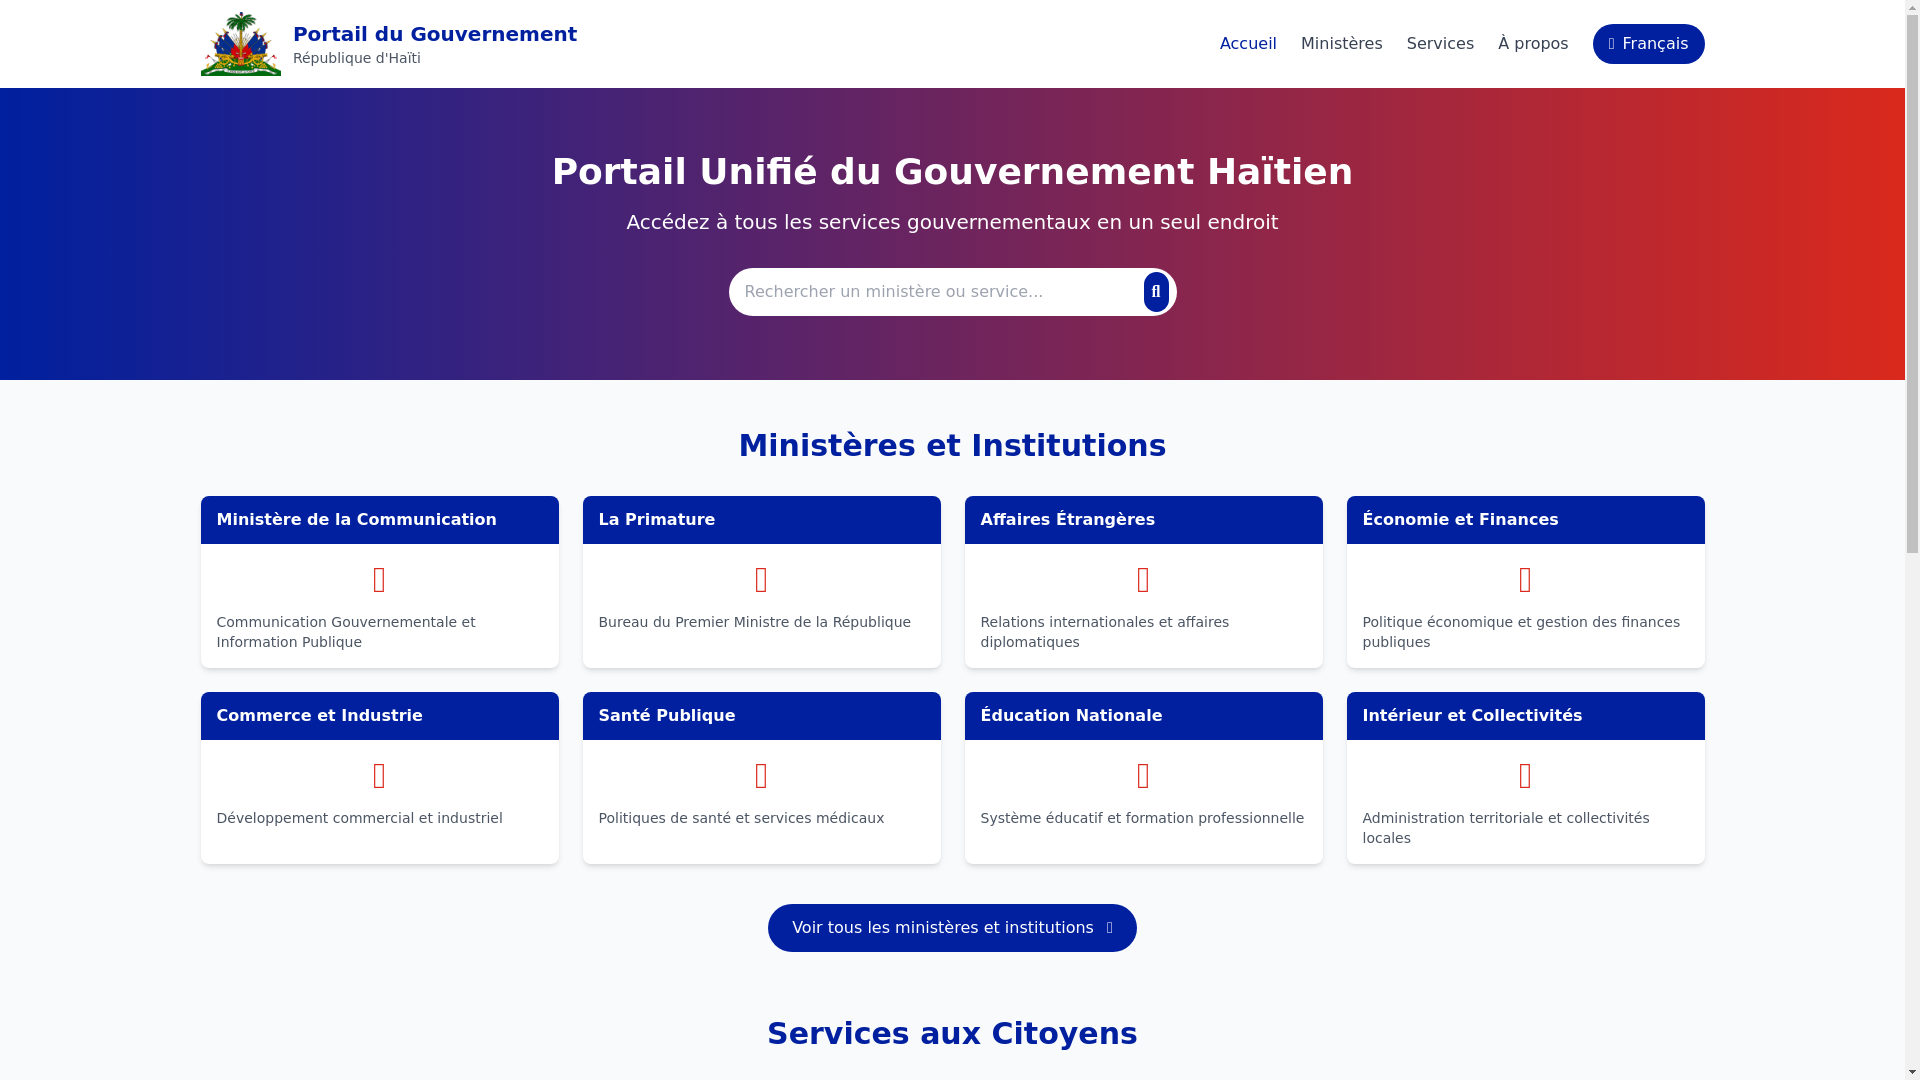Click the Santé Publique card icon
Viewport: 1920px width, 1080px height.
point(761,776)
